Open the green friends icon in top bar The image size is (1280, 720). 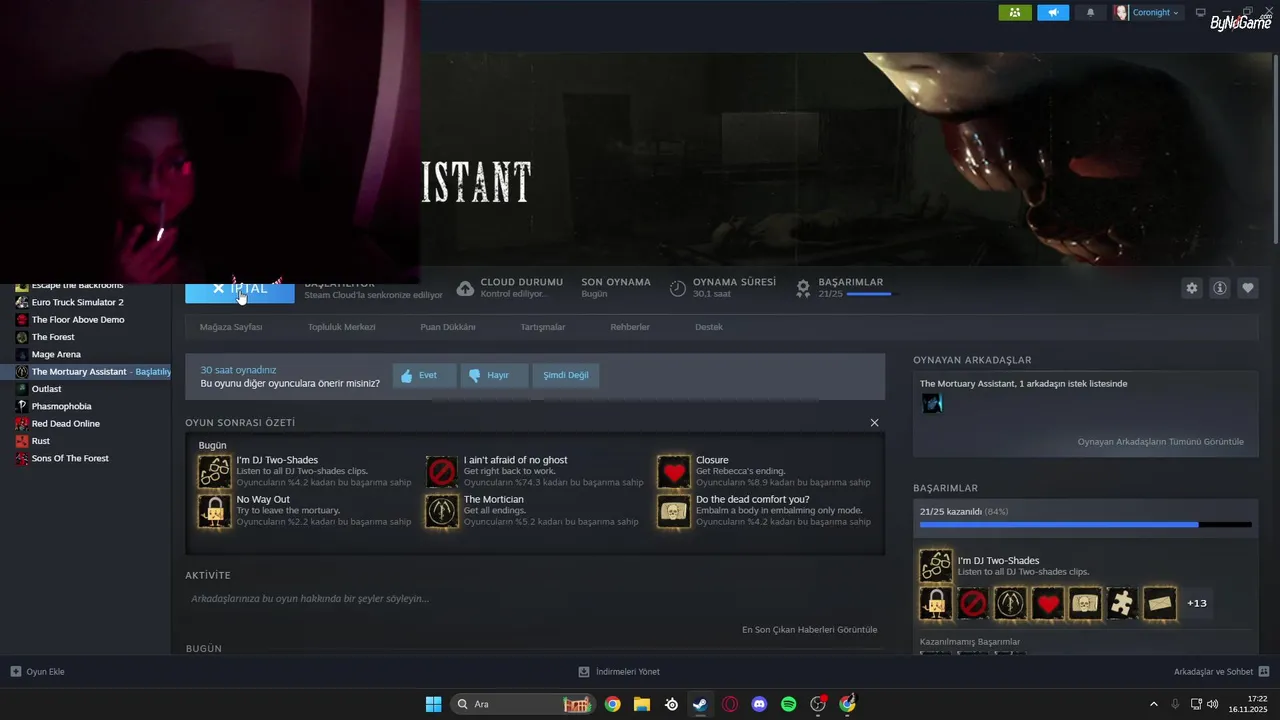click(1015, 13)
